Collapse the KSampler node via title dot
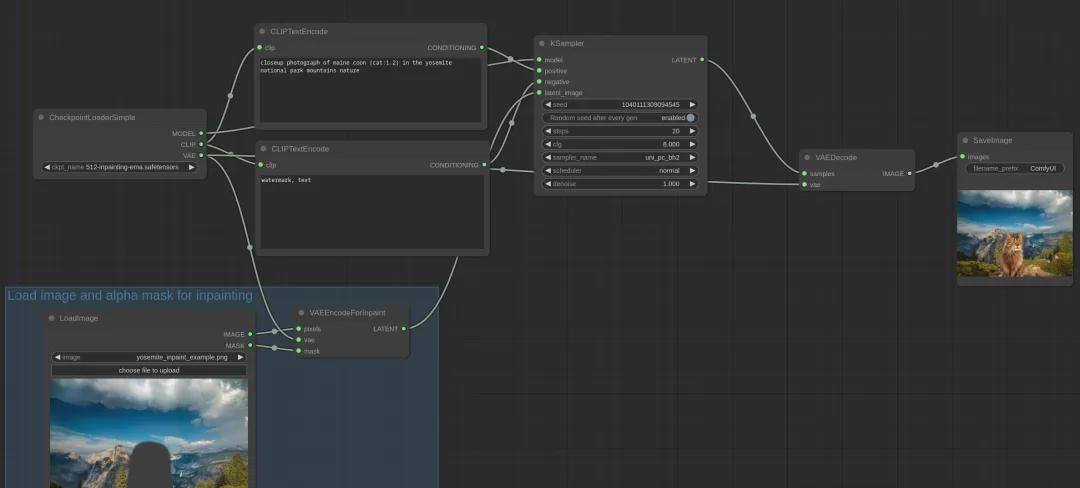The image size is (1080, 488). [542, 44]
